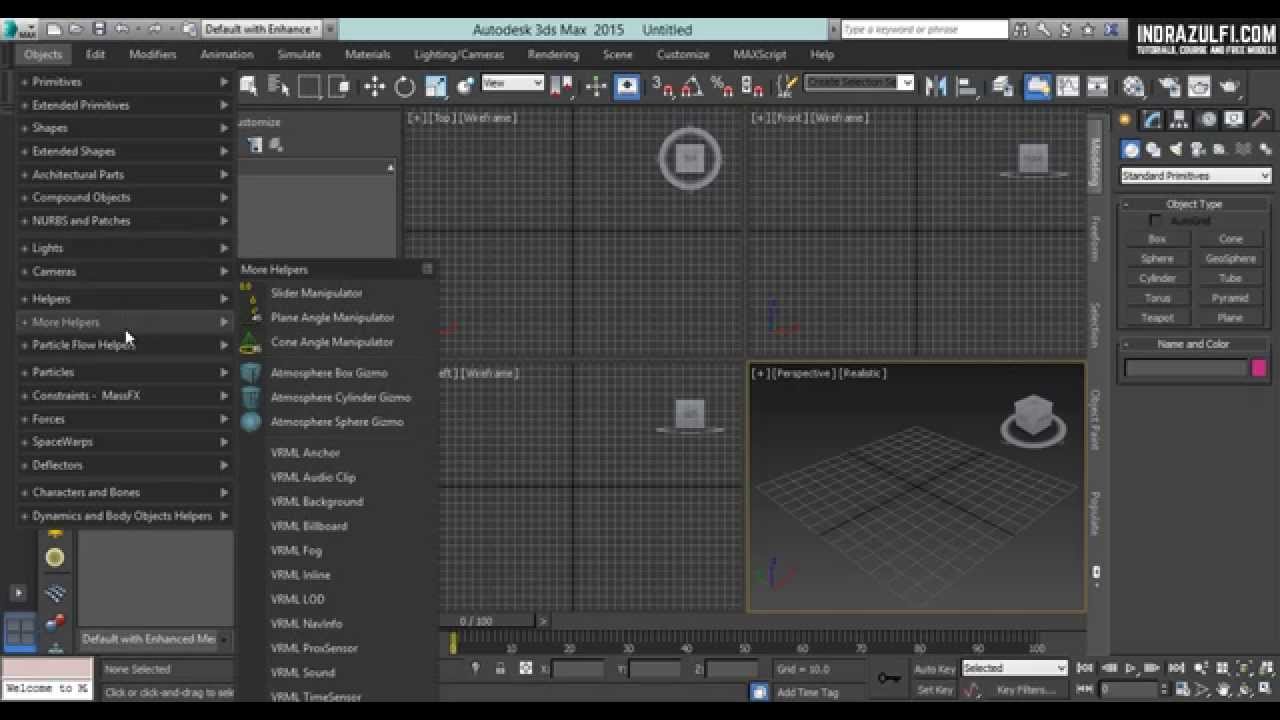Toggle the Percent Snap icon
This screenshot has height=720, width=1280.
pos(721,87)
